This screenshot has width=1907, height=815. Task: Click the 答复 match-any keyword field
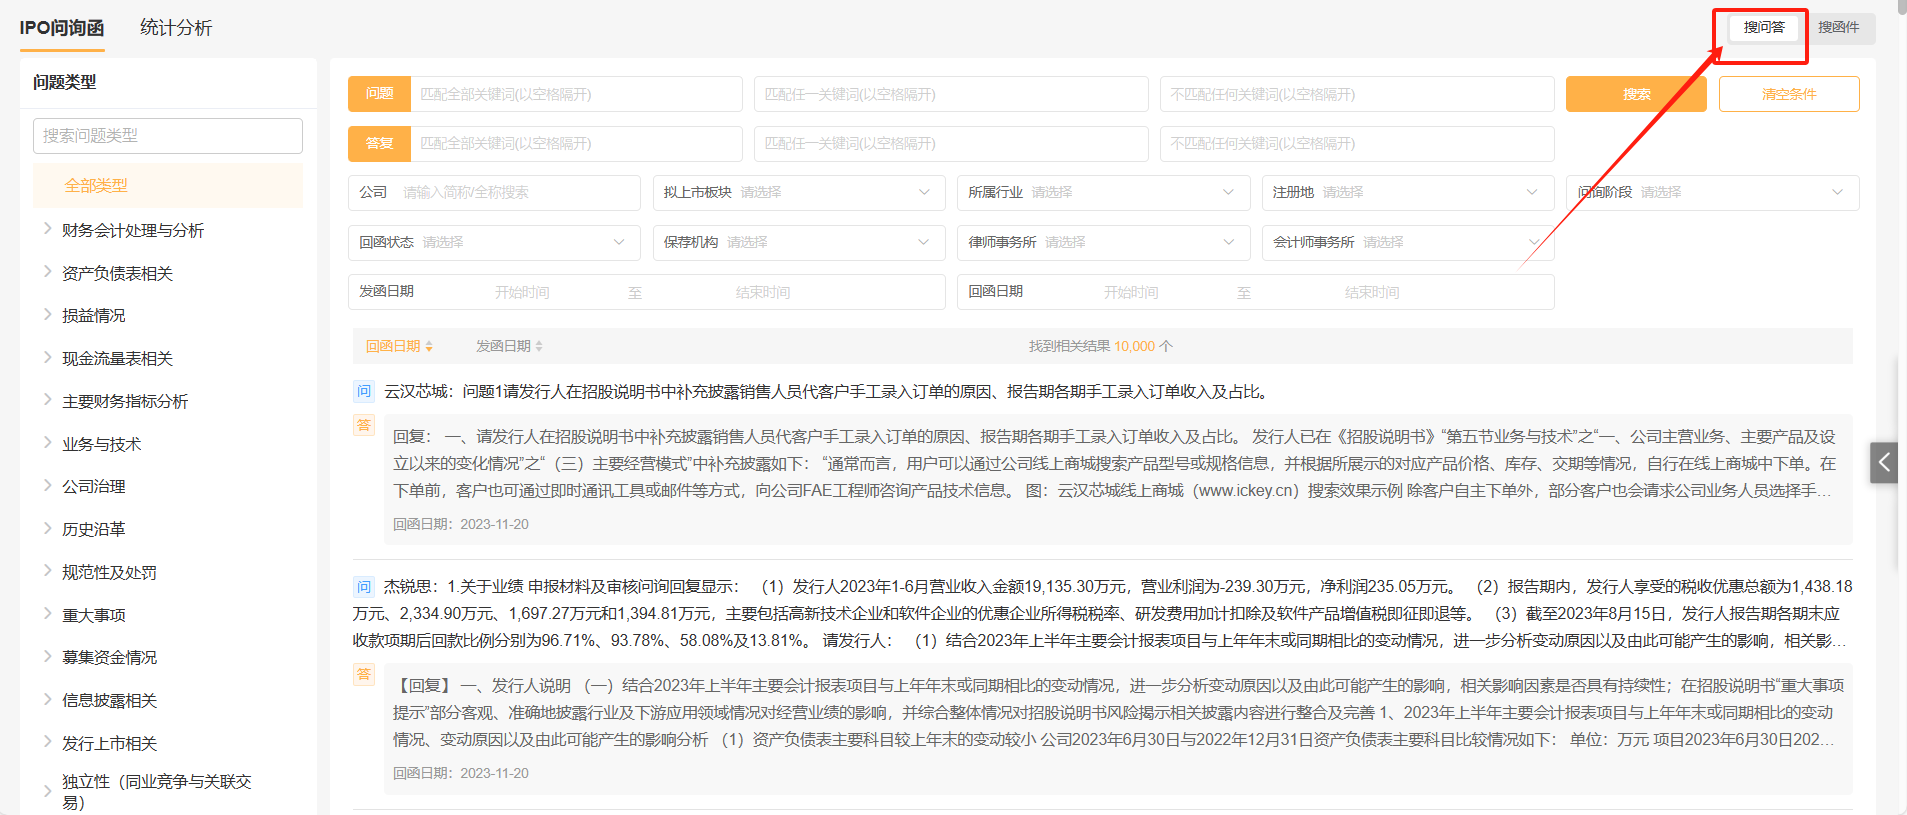pos(951,143)
